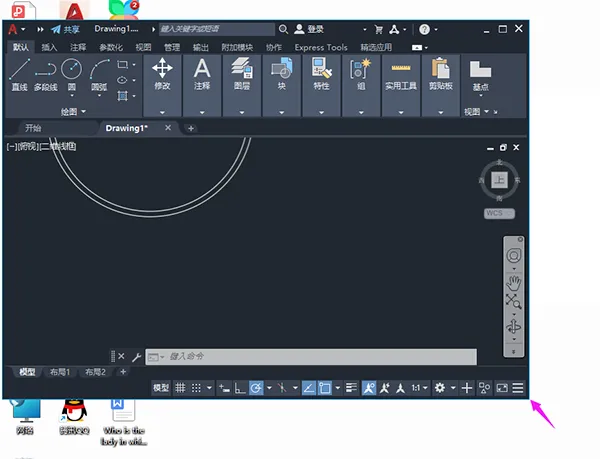Select the 多段线 polyline tool
The image size is (600, 459).
pos(46,75)
